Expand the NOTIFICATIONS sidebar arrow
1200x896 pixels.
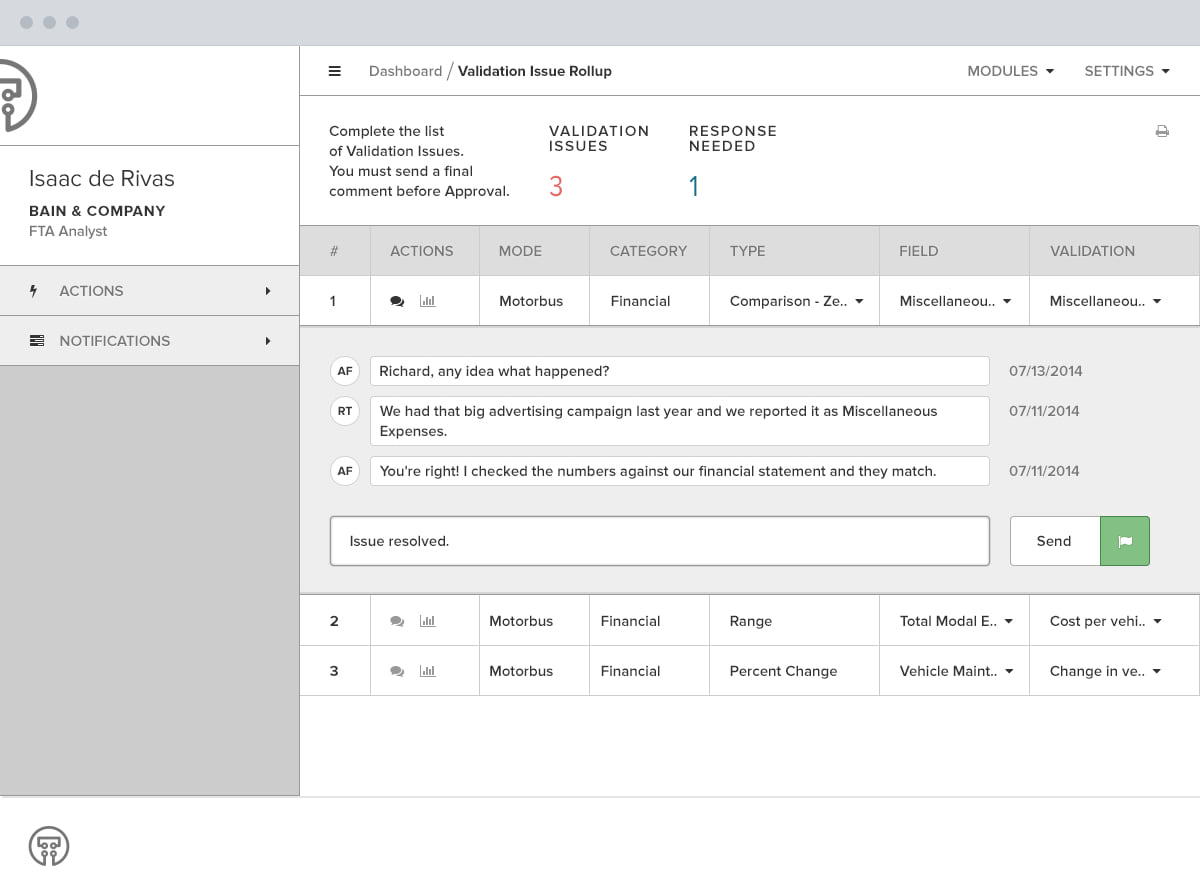268,341
